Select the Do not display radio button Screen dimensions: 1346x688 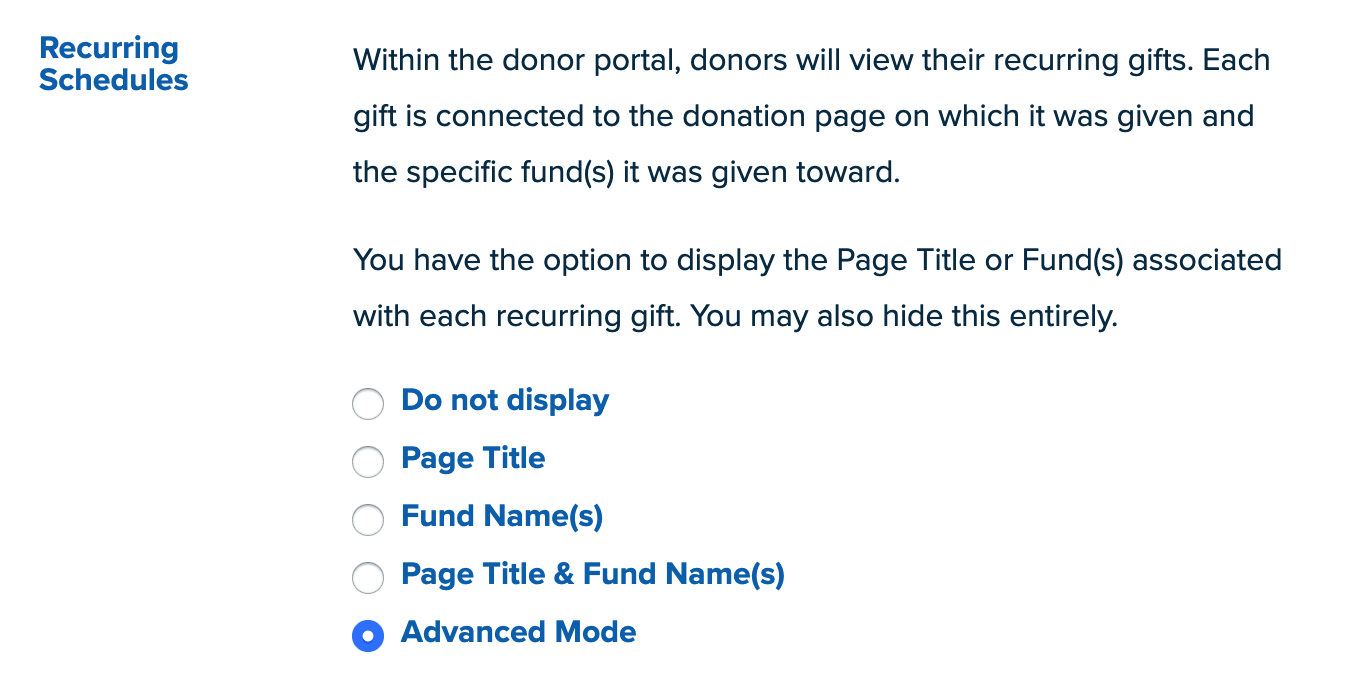368,404
